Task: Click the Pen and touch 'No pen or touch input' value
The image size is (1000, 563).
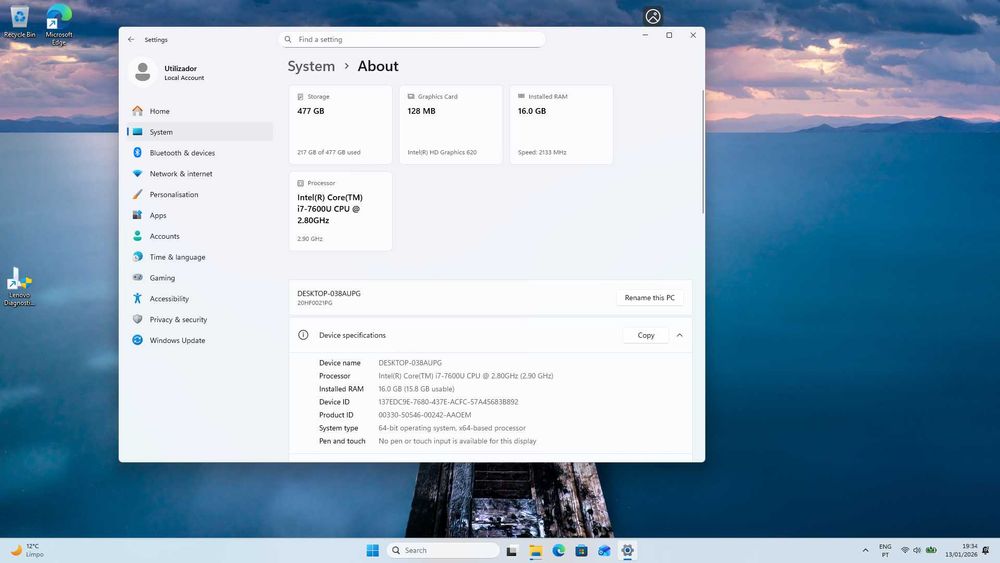Action: click(457, 441)
